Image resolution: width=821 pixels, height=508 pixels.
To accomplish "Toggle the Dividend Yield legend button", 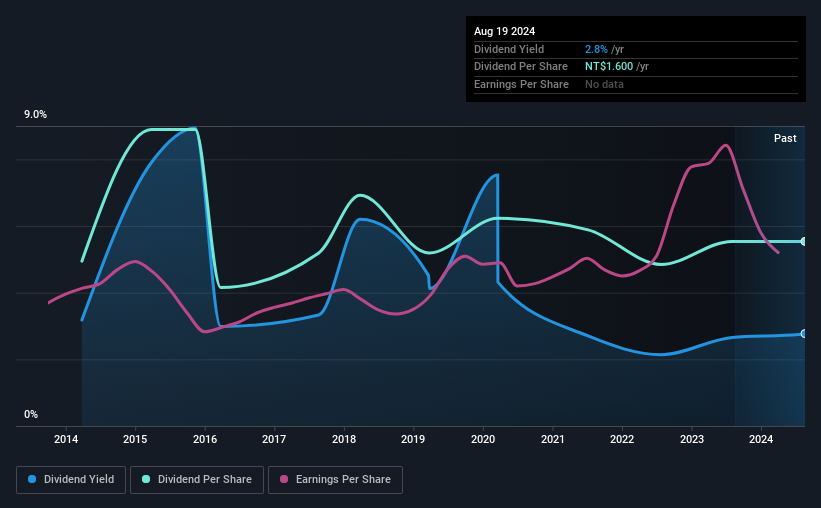I will [71, 480].
